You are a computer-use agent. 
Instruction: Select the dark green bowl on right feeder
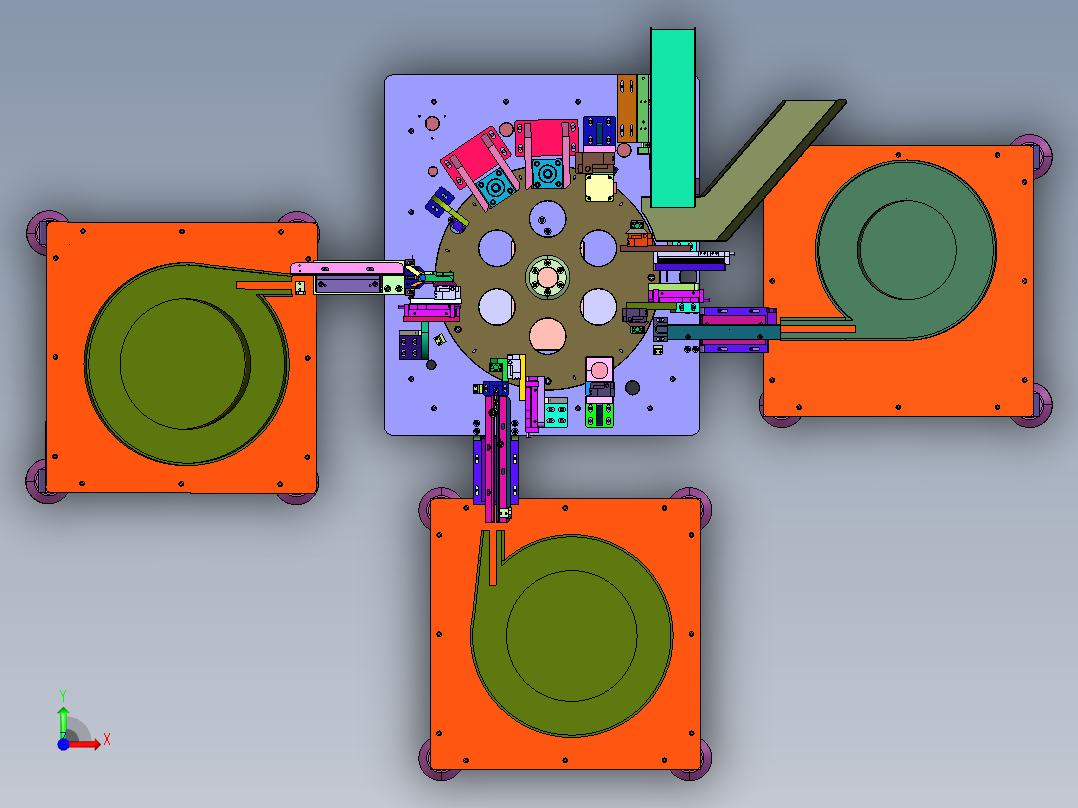point(905,250)
